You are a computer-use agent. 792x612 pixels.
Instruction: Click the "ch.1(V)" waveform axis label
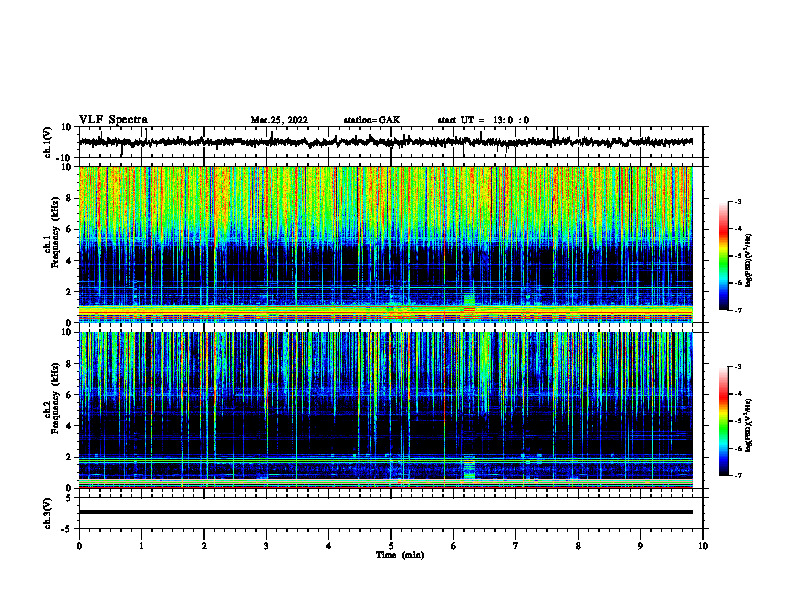pyautogui.click(x=48, y=142)
